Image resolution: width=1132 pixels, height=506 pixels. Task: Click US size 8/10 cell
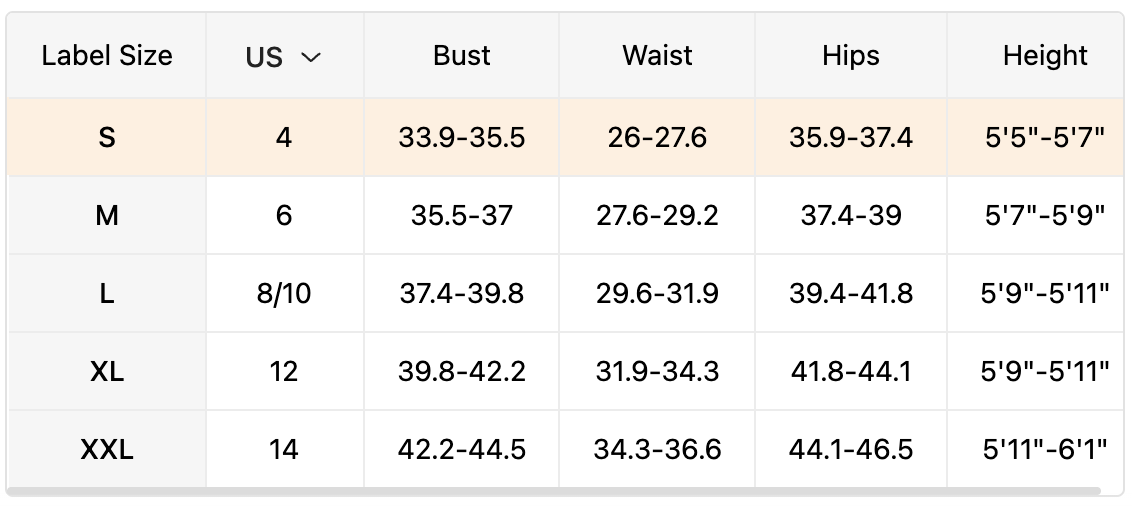[x=284, y=293]
